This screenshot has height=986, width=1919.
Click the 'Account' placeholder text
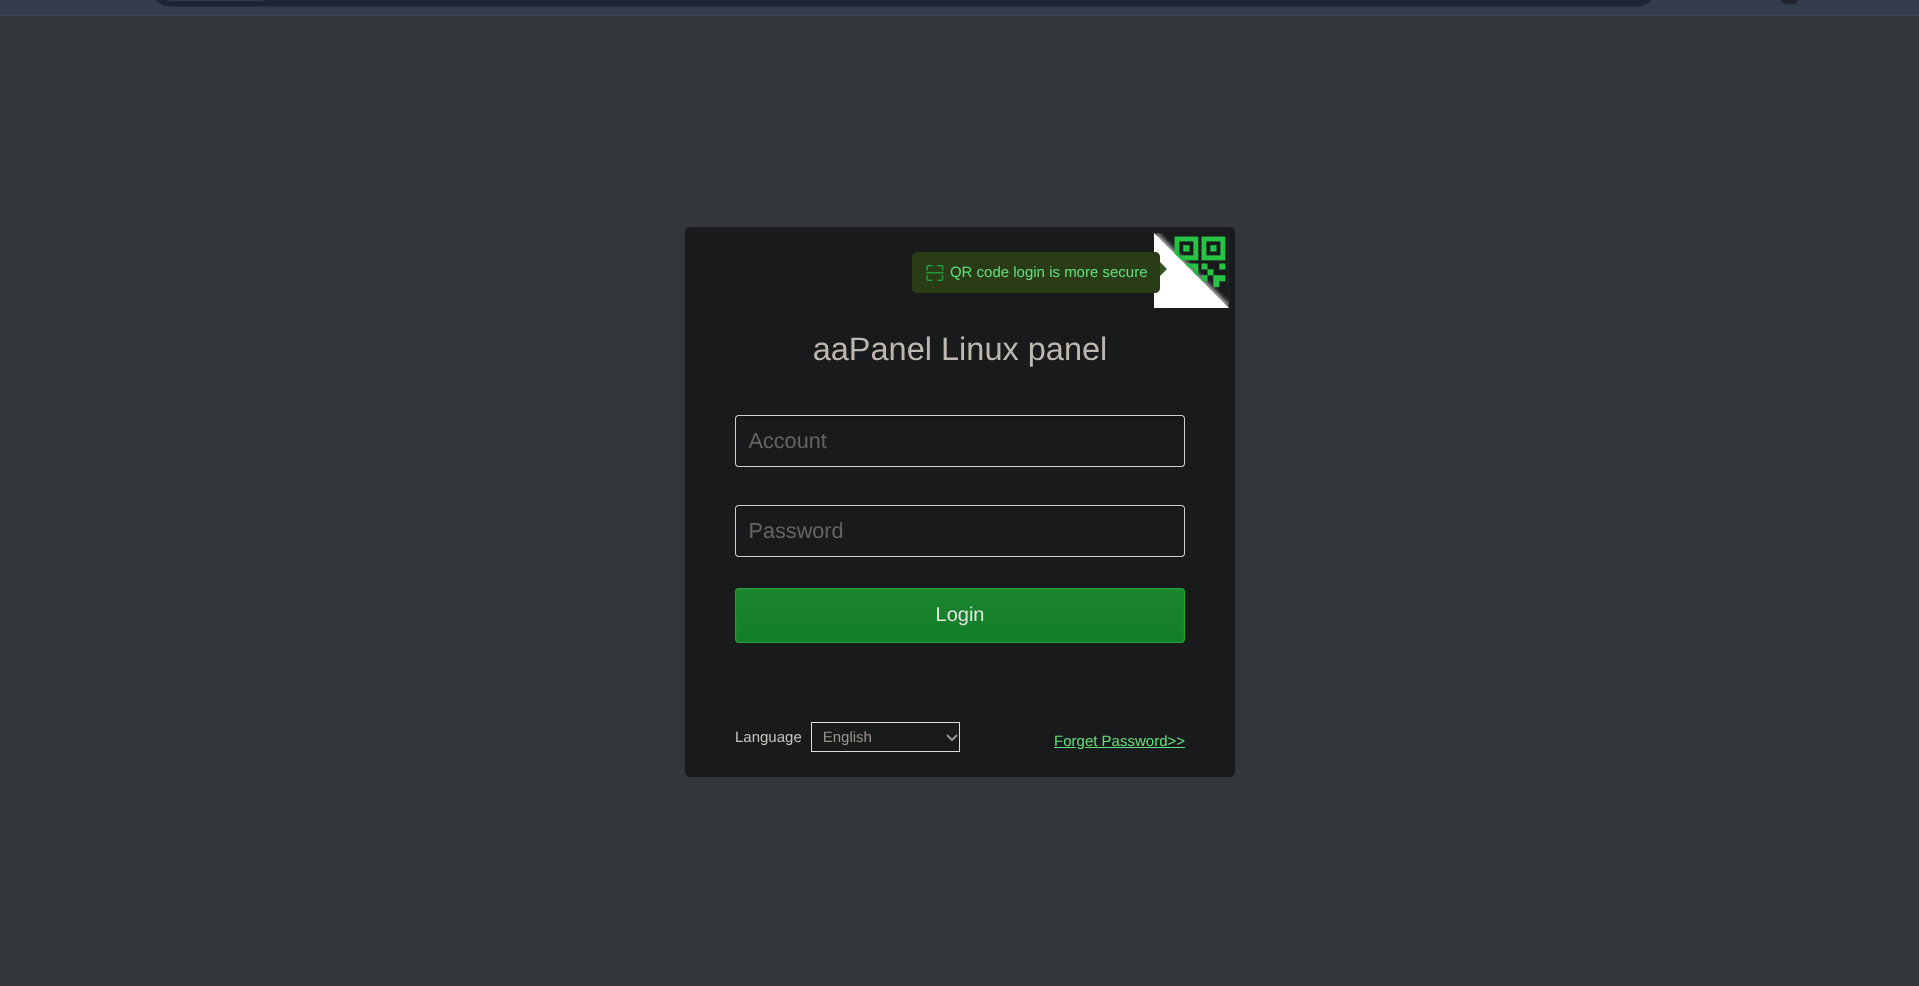pos(788,441)
